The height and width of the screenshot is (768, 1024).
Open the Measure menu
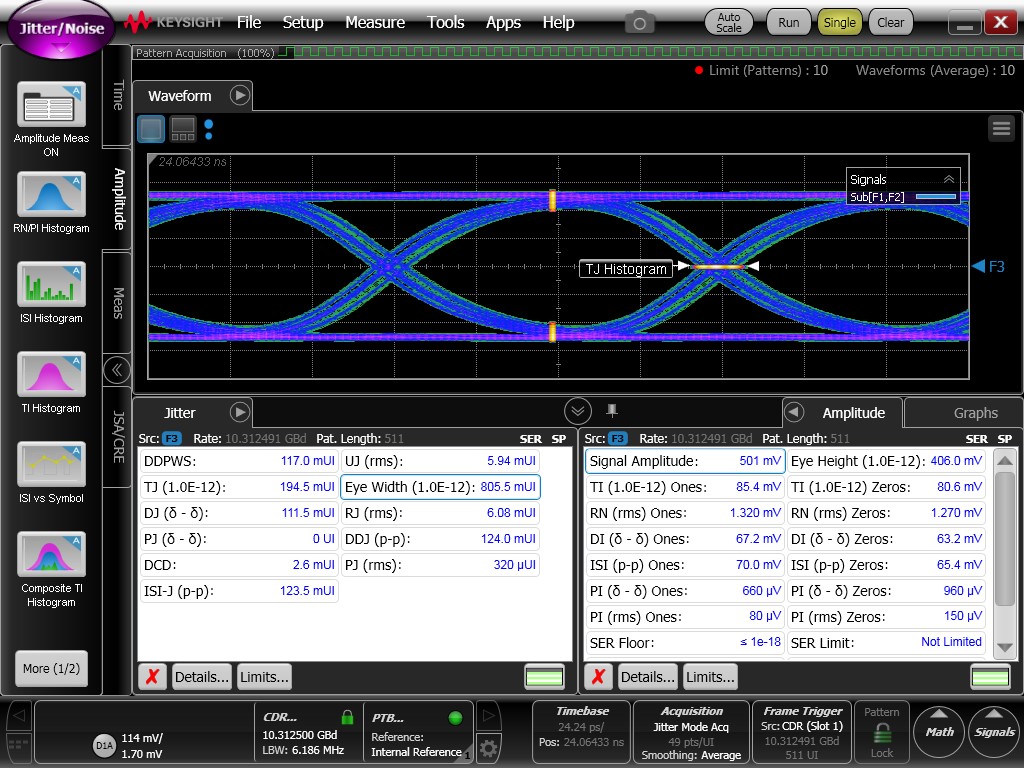(374, 22)
